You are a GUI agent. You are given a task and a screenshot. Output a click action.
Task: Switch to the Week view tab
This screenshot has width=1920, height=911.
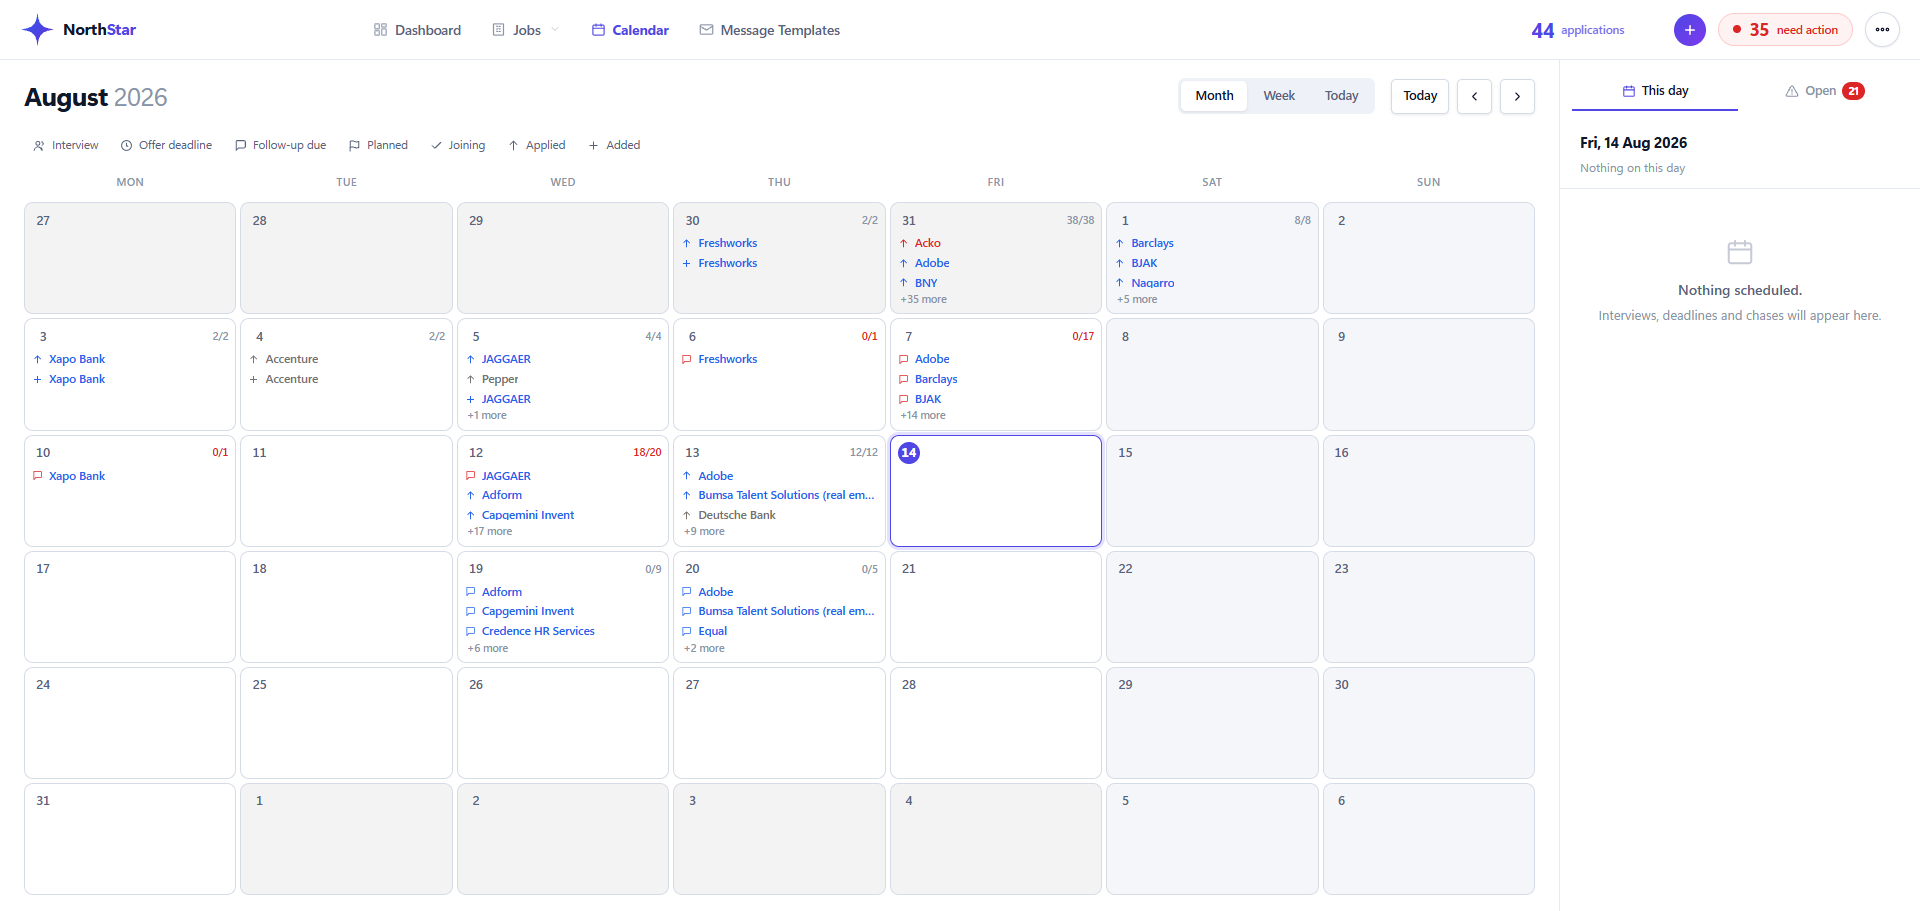click(x=1279, y=96)
